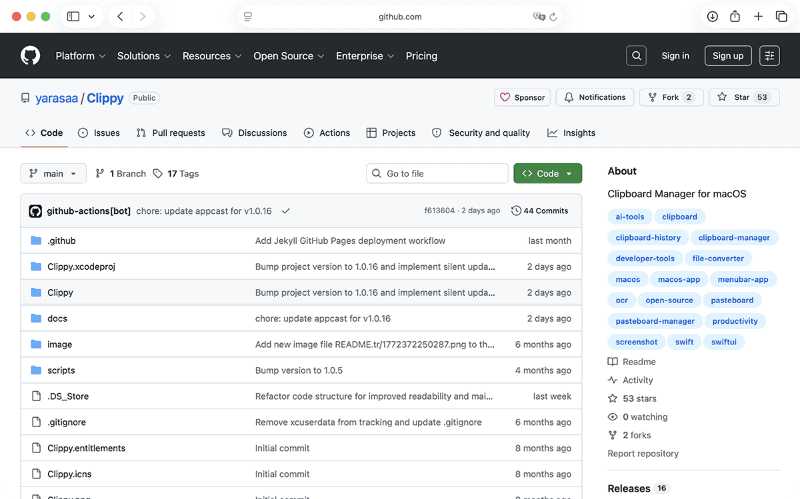Viewport: 800px width, 499px height.
Task: Click the .DS_Store file icon
Action: click(x=36, y=396)
